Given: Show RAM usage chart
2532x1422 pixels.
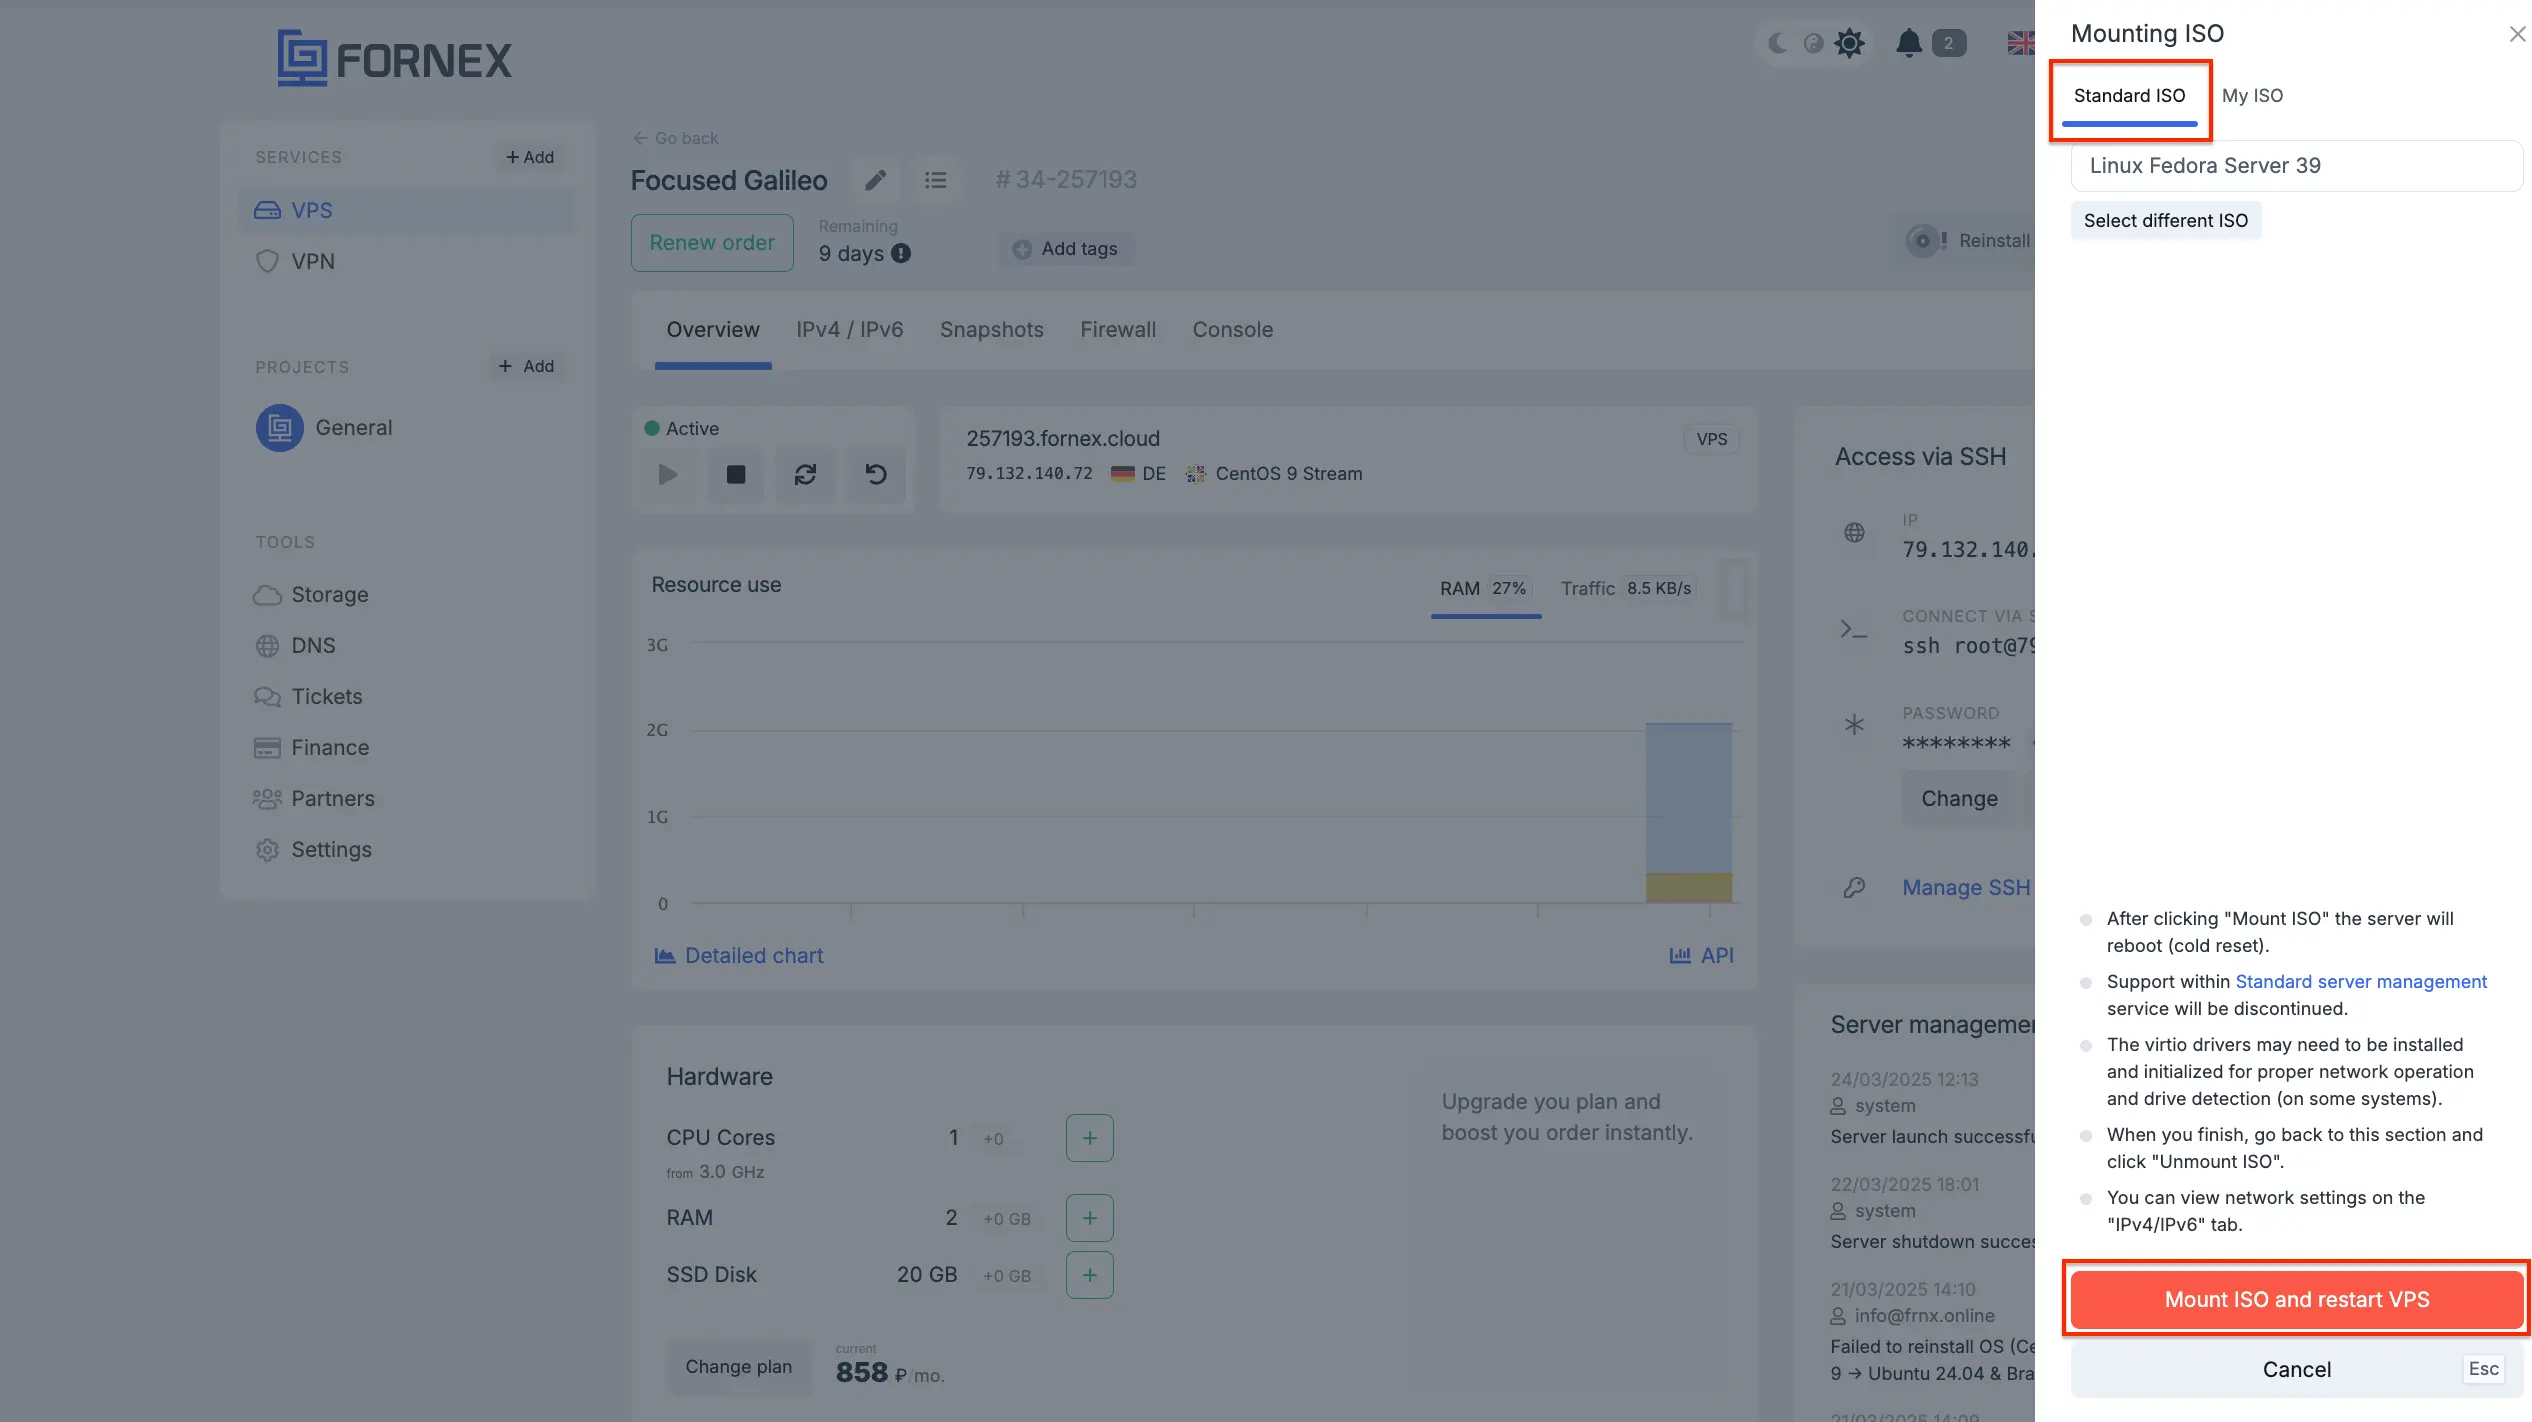Looking at the screenshot, I should 1485,589.
